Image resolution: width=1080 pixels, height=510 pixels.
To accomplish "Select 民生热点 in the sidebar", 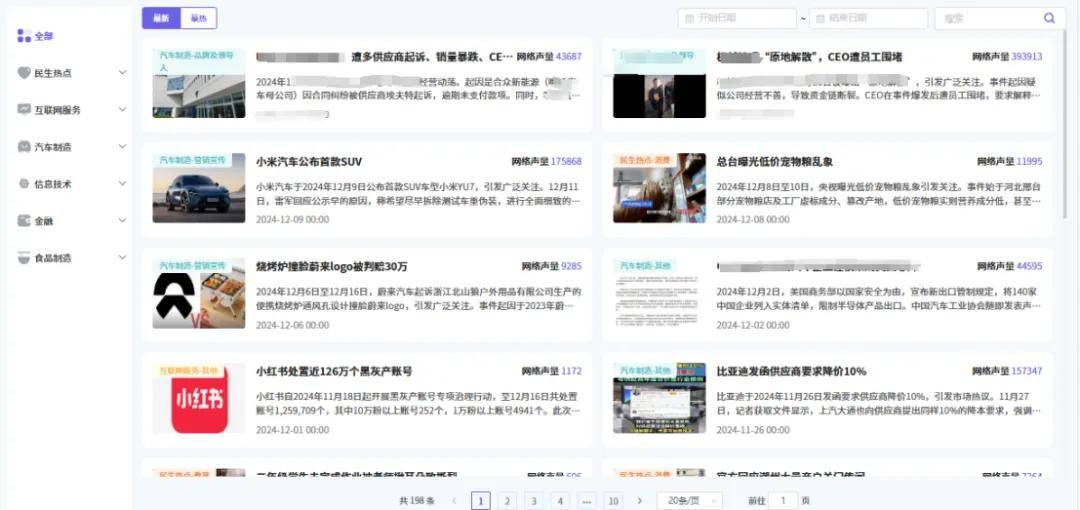I will [x=53, y=72].
